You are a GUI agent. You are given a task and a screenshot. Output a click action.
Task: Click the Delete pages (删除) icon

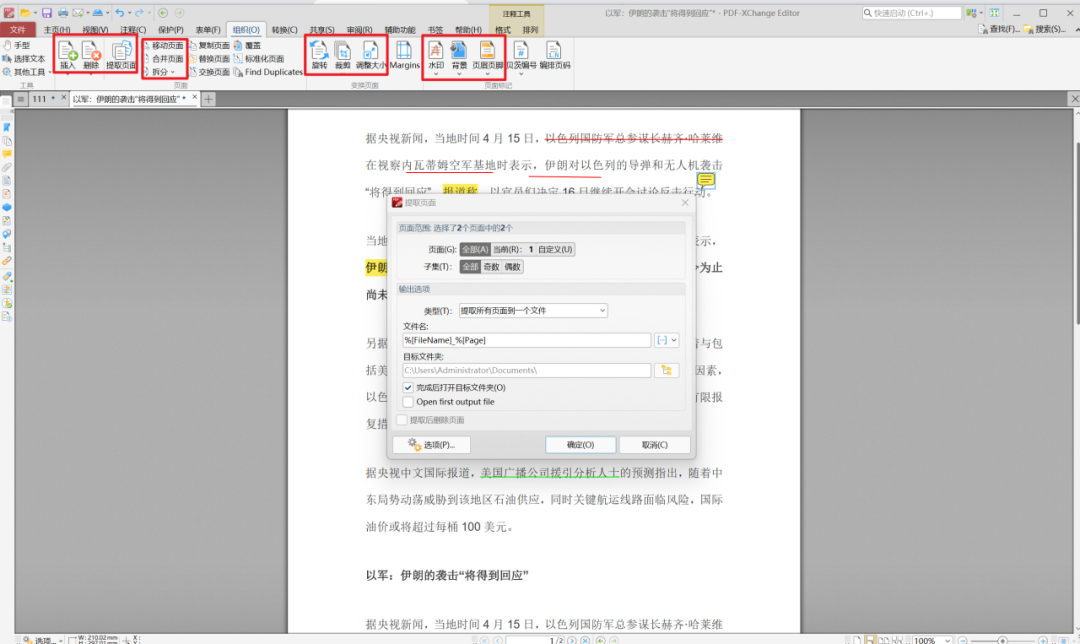91,54
